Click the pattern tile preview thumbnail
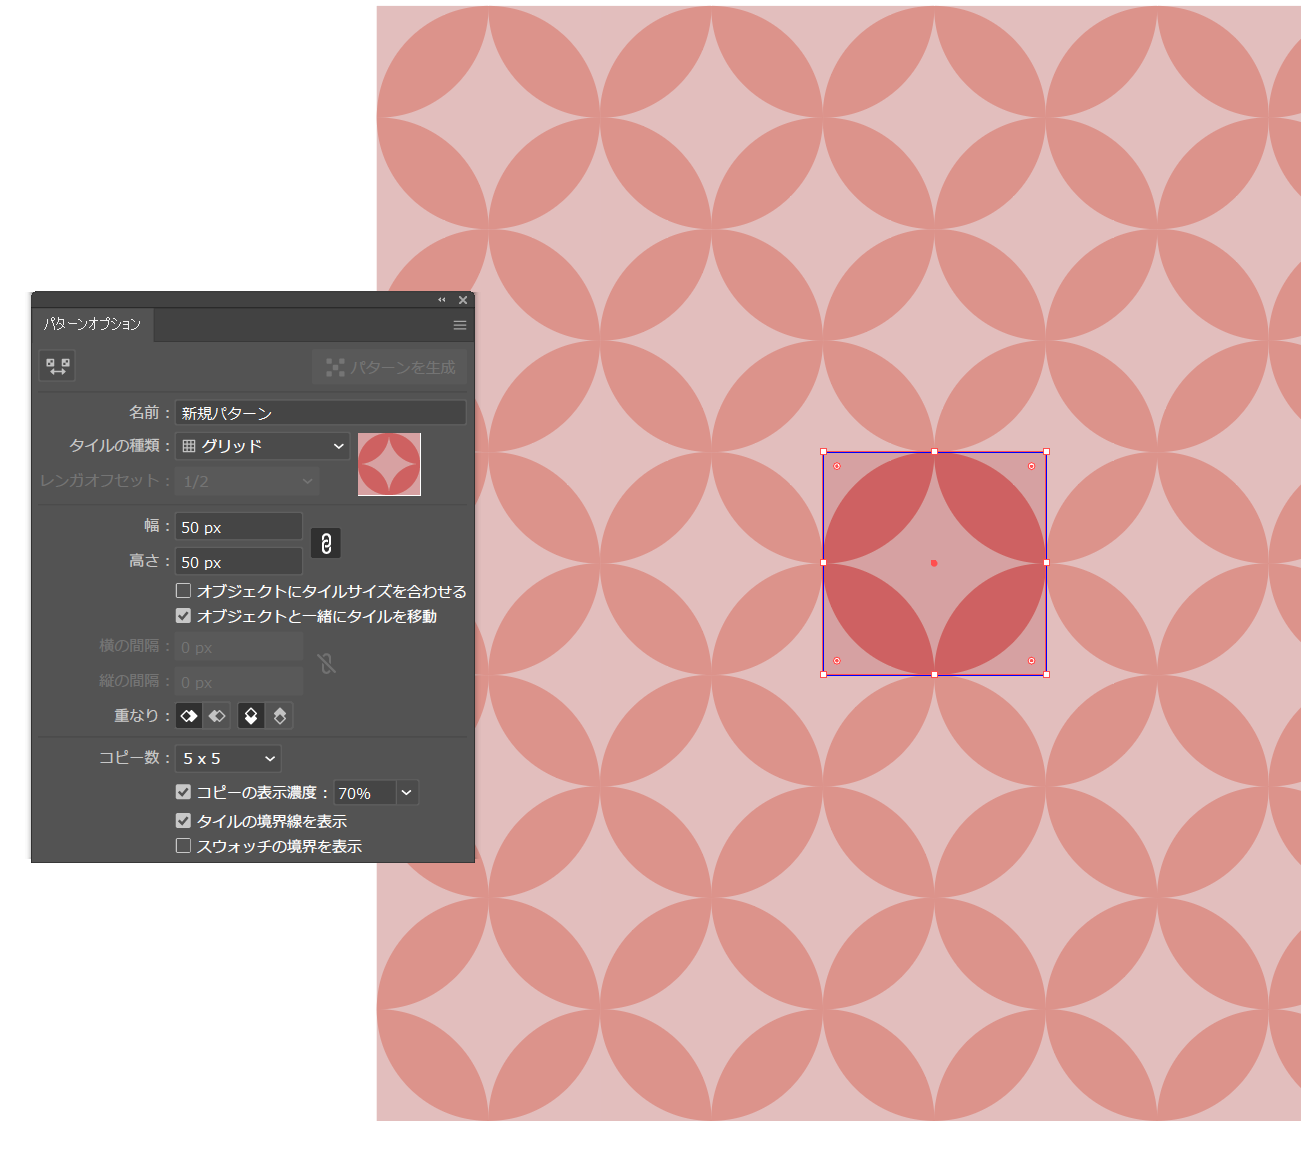 click(389, 464)
